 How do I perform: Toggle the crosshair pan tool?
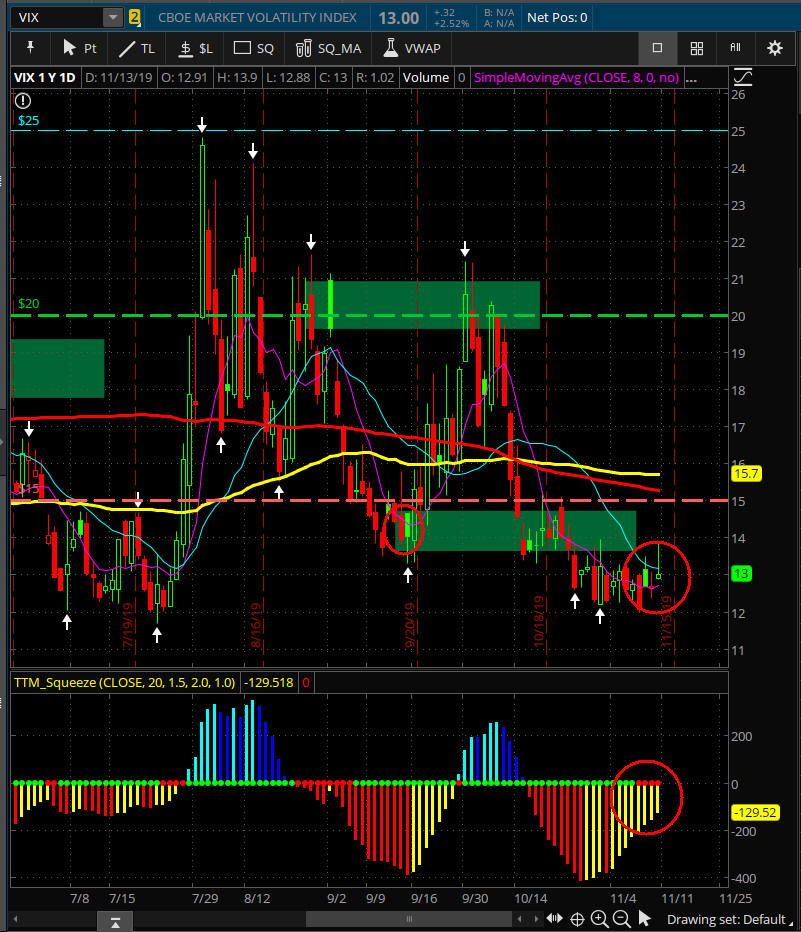coord(577,919)
